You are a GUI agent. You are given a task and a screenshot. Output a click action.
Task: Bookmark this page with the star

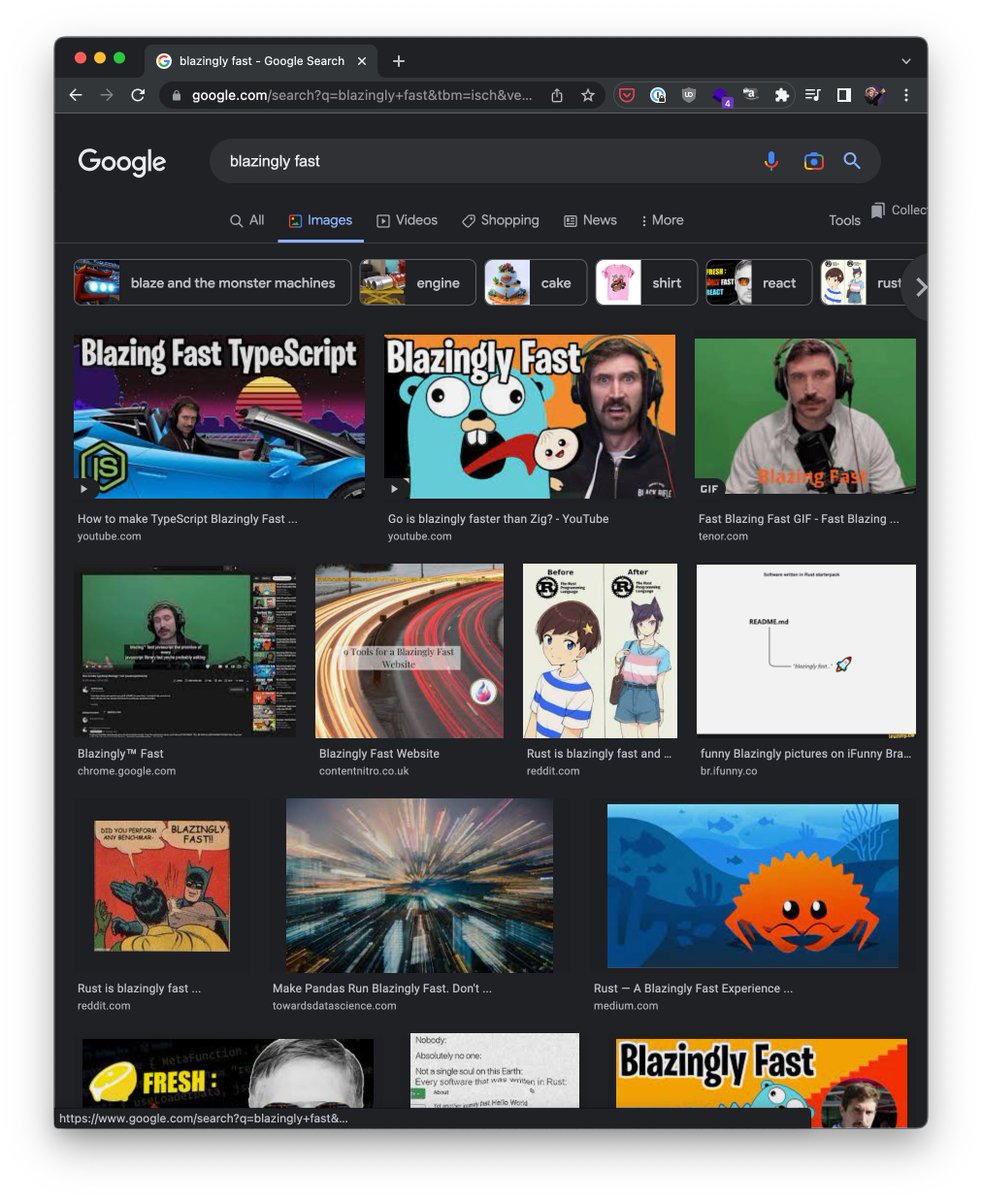[x=588, y=95]
